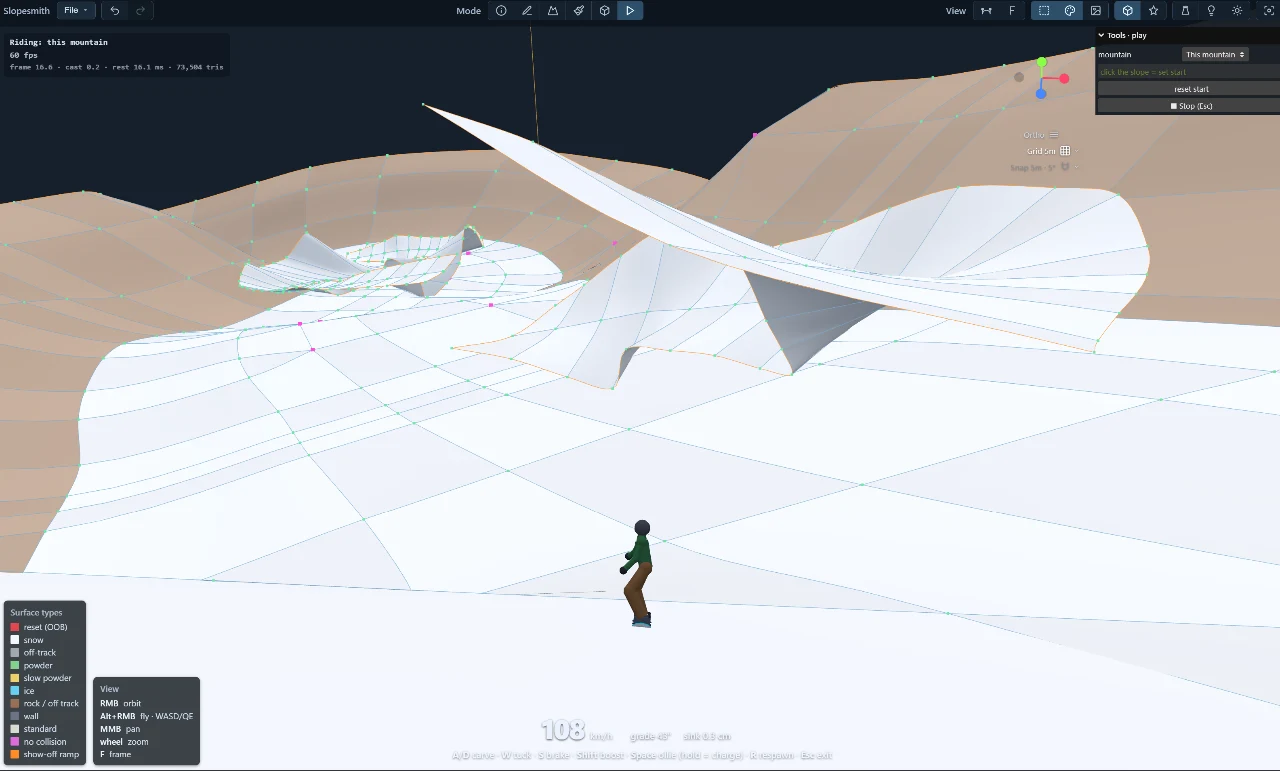Click the focus target icon
This screenshot has width=1280, height=771.
tap(1269, 11)
